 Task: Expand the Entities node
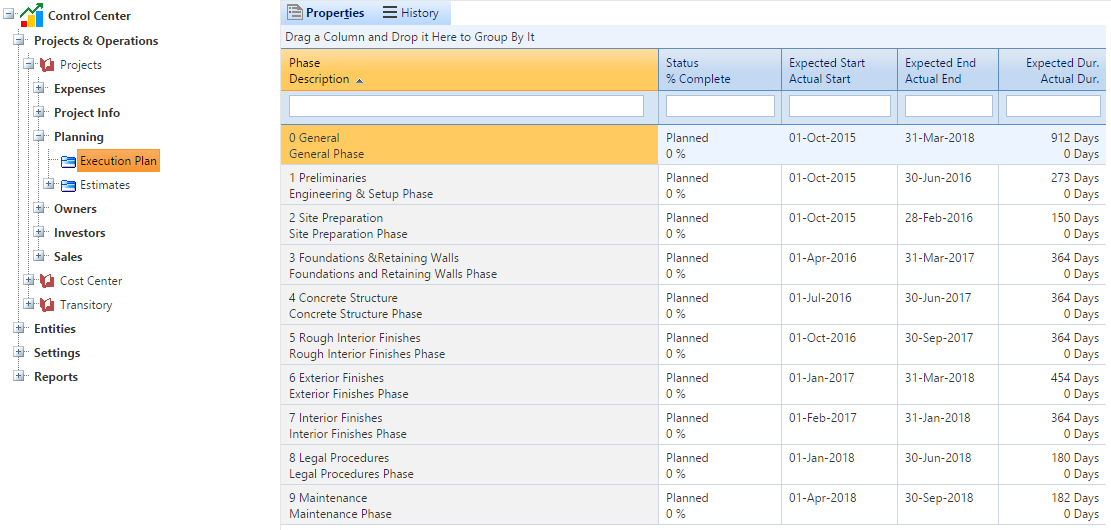click(19, 329)
